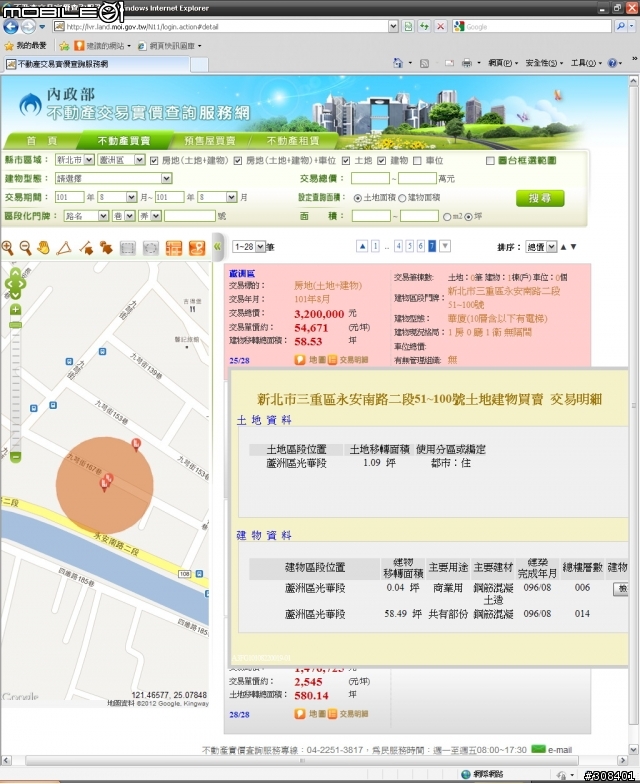Click the dashed circle selection tool
The width and height of the screenshot is (640, 784).
pos(150,248)
